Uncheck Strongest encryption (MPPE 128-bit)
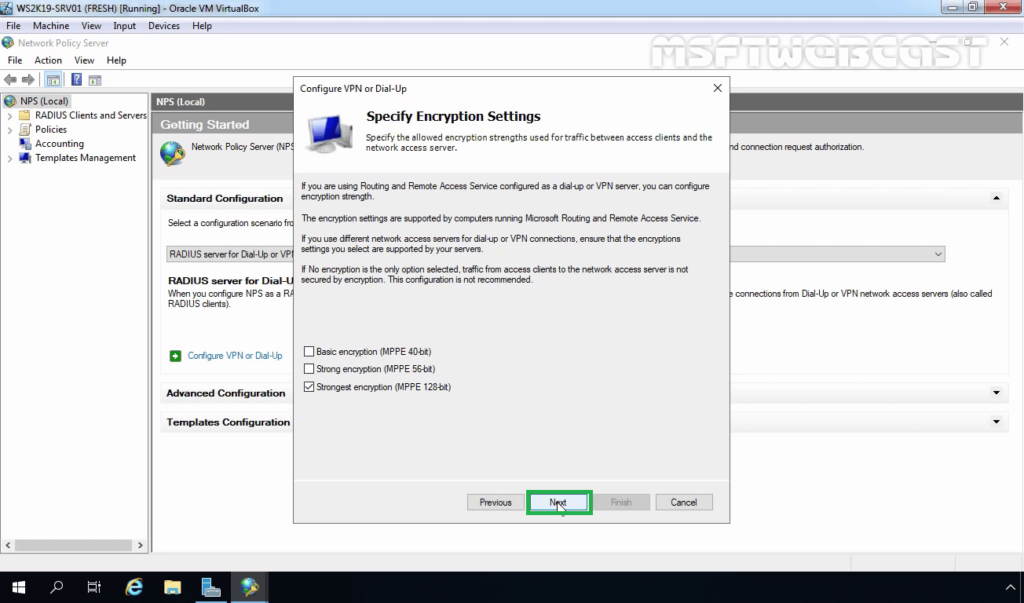The height and width of the screenshot is (603, 1024). 309,387
